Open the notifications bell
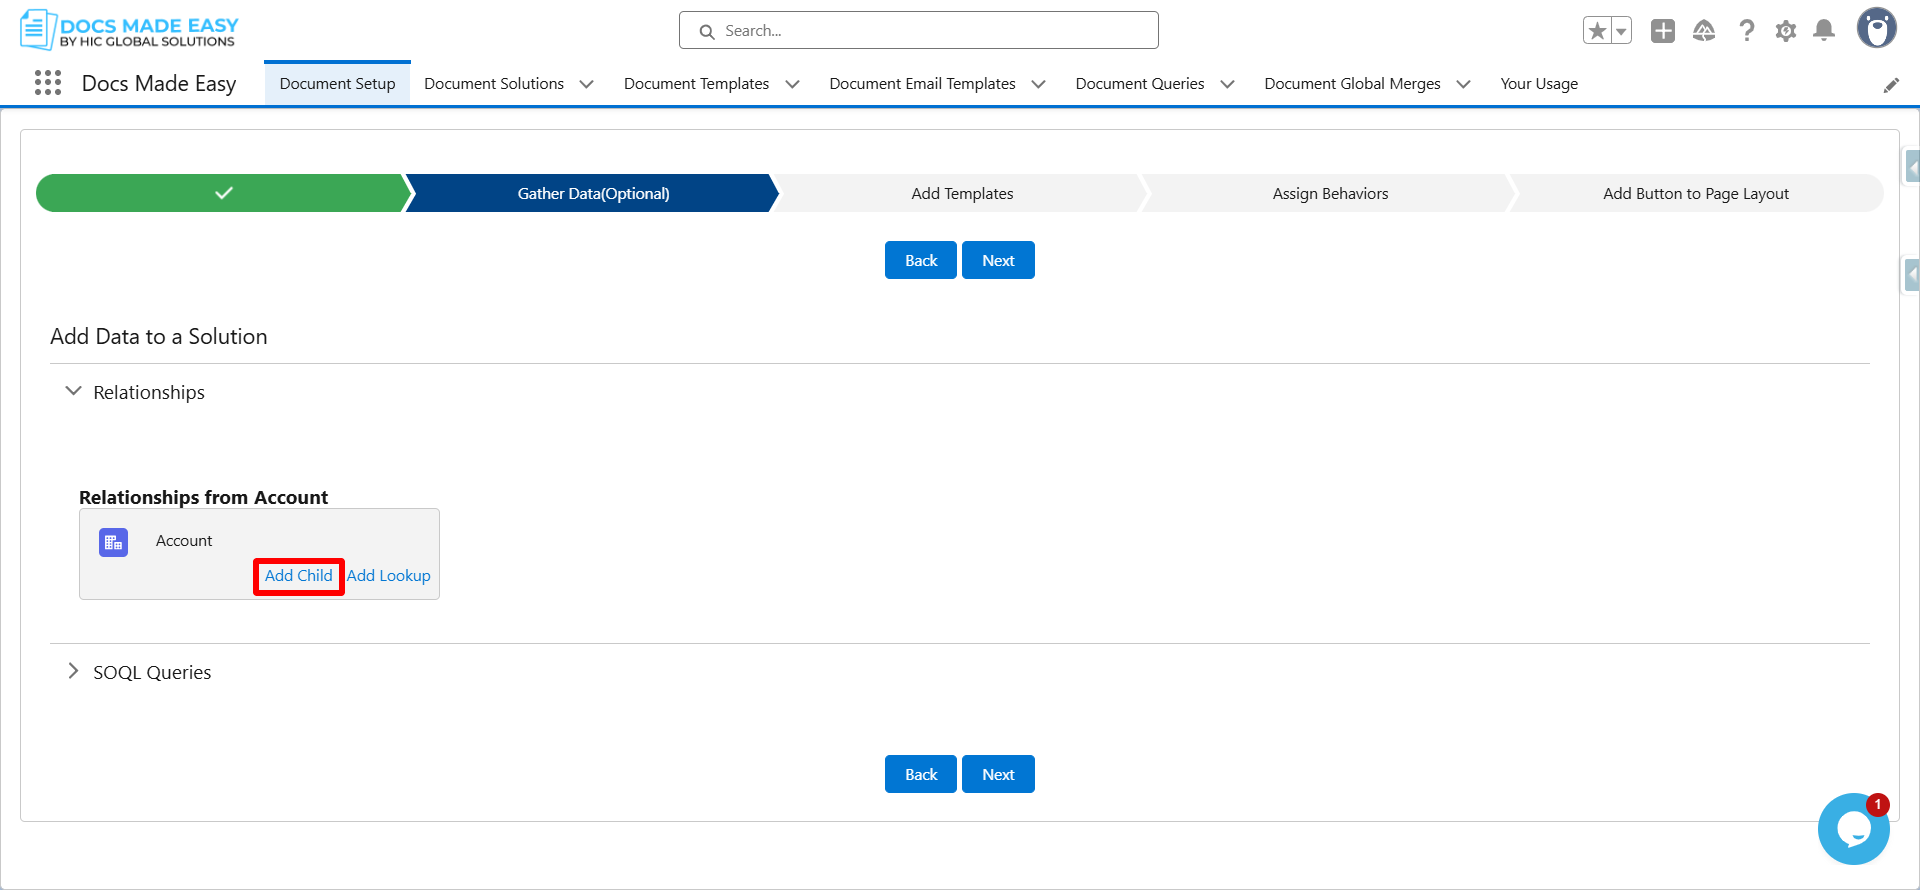The width and height of the screenshot is (1920, 890). pos(1824,31)
